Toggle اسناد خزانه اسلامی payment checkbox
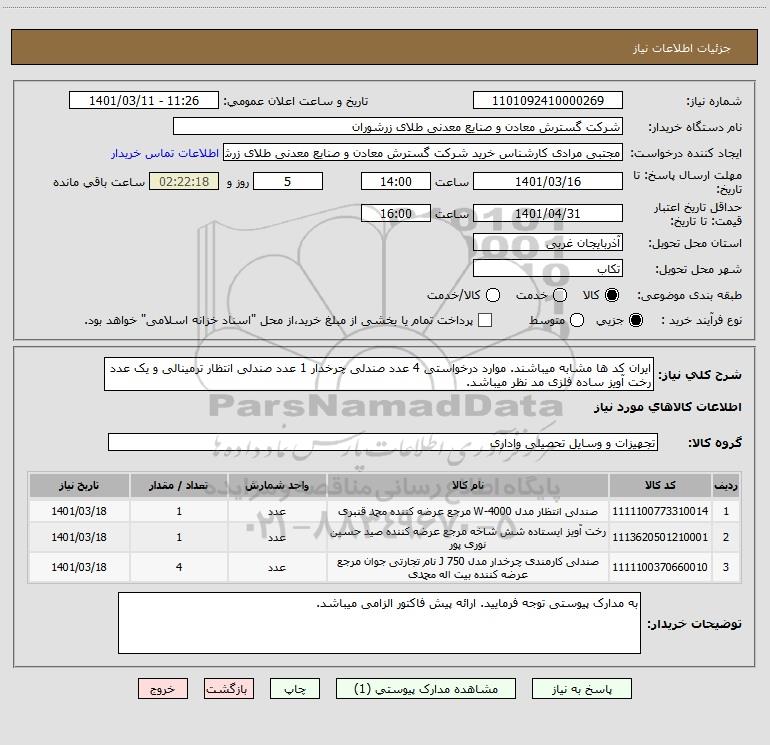 click(x=485, y=320)
